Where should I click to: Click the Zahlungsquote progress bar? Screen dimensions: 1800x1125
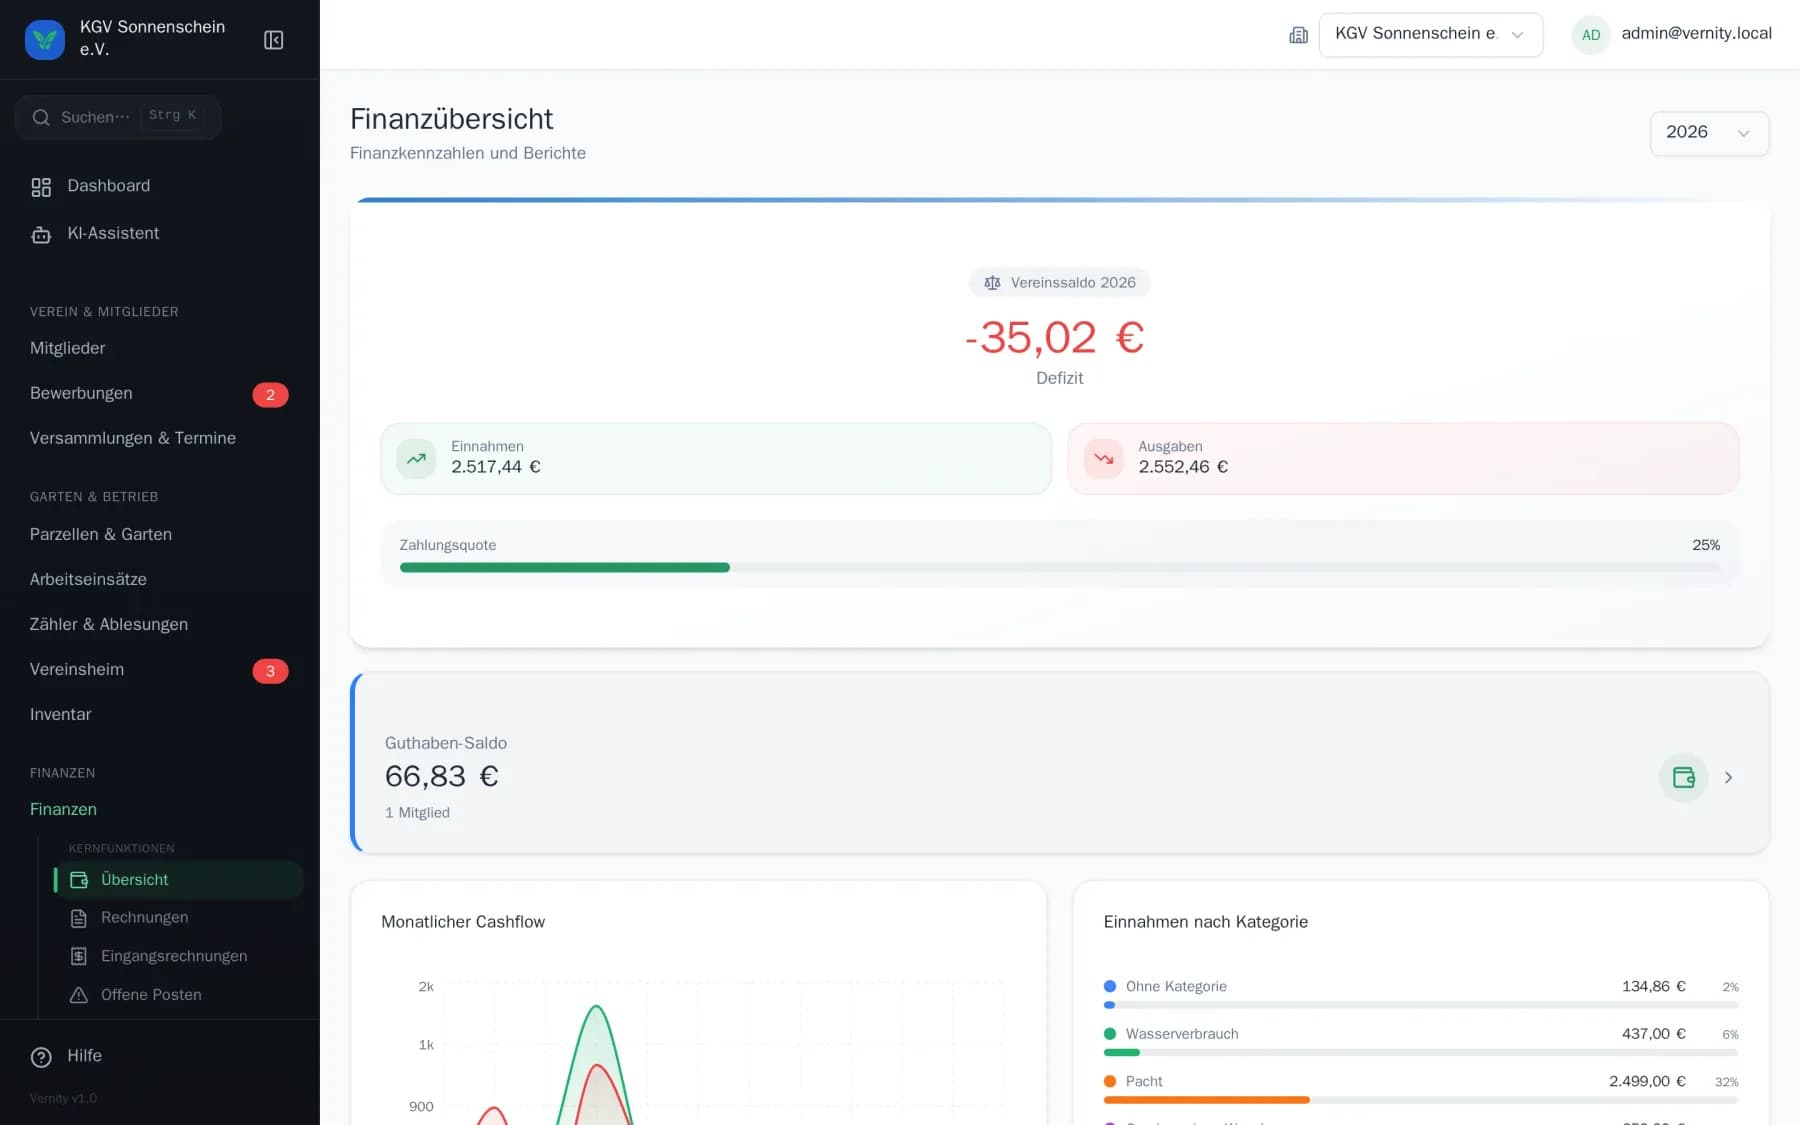click(1060, 567)
